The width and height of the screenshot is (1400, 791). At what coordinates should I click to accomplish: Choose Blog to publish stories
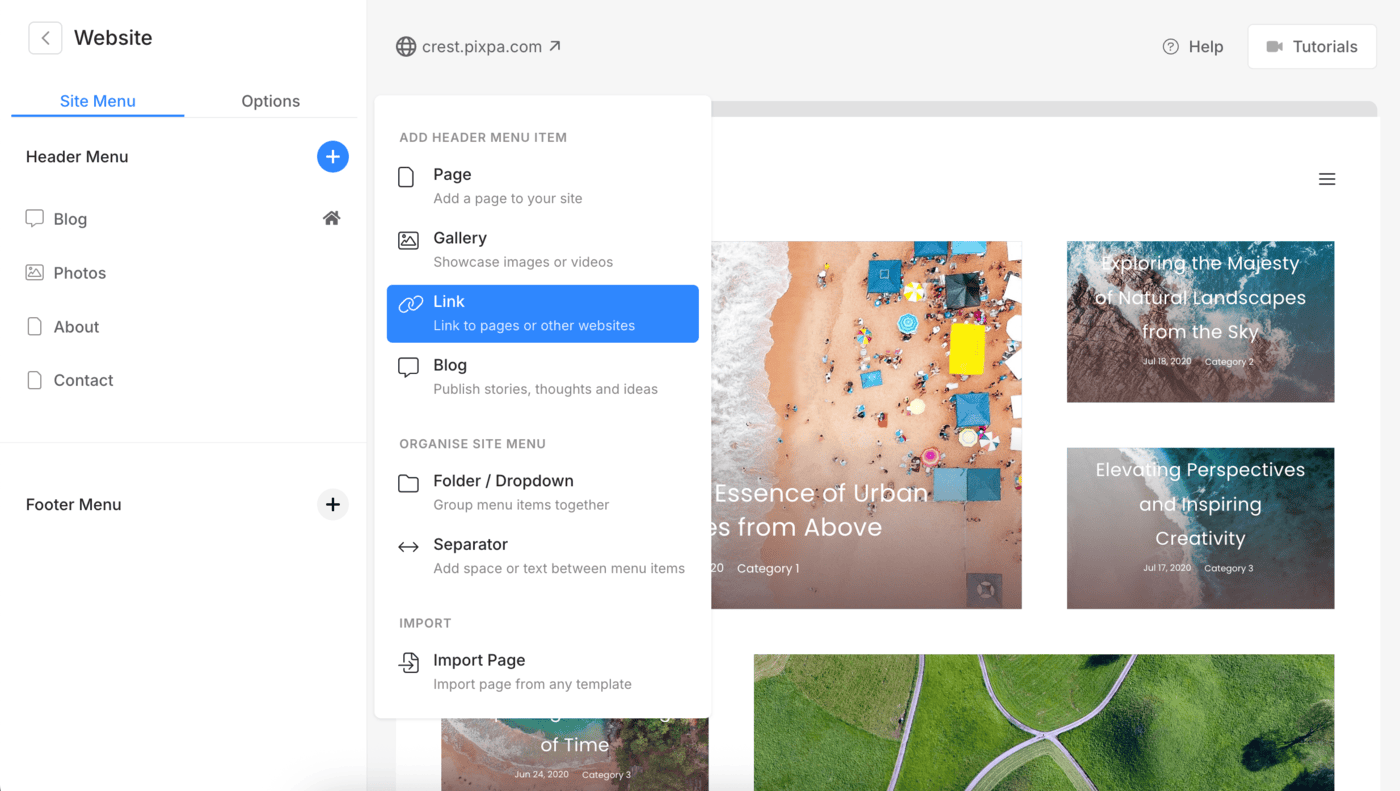tap(543, 377)
